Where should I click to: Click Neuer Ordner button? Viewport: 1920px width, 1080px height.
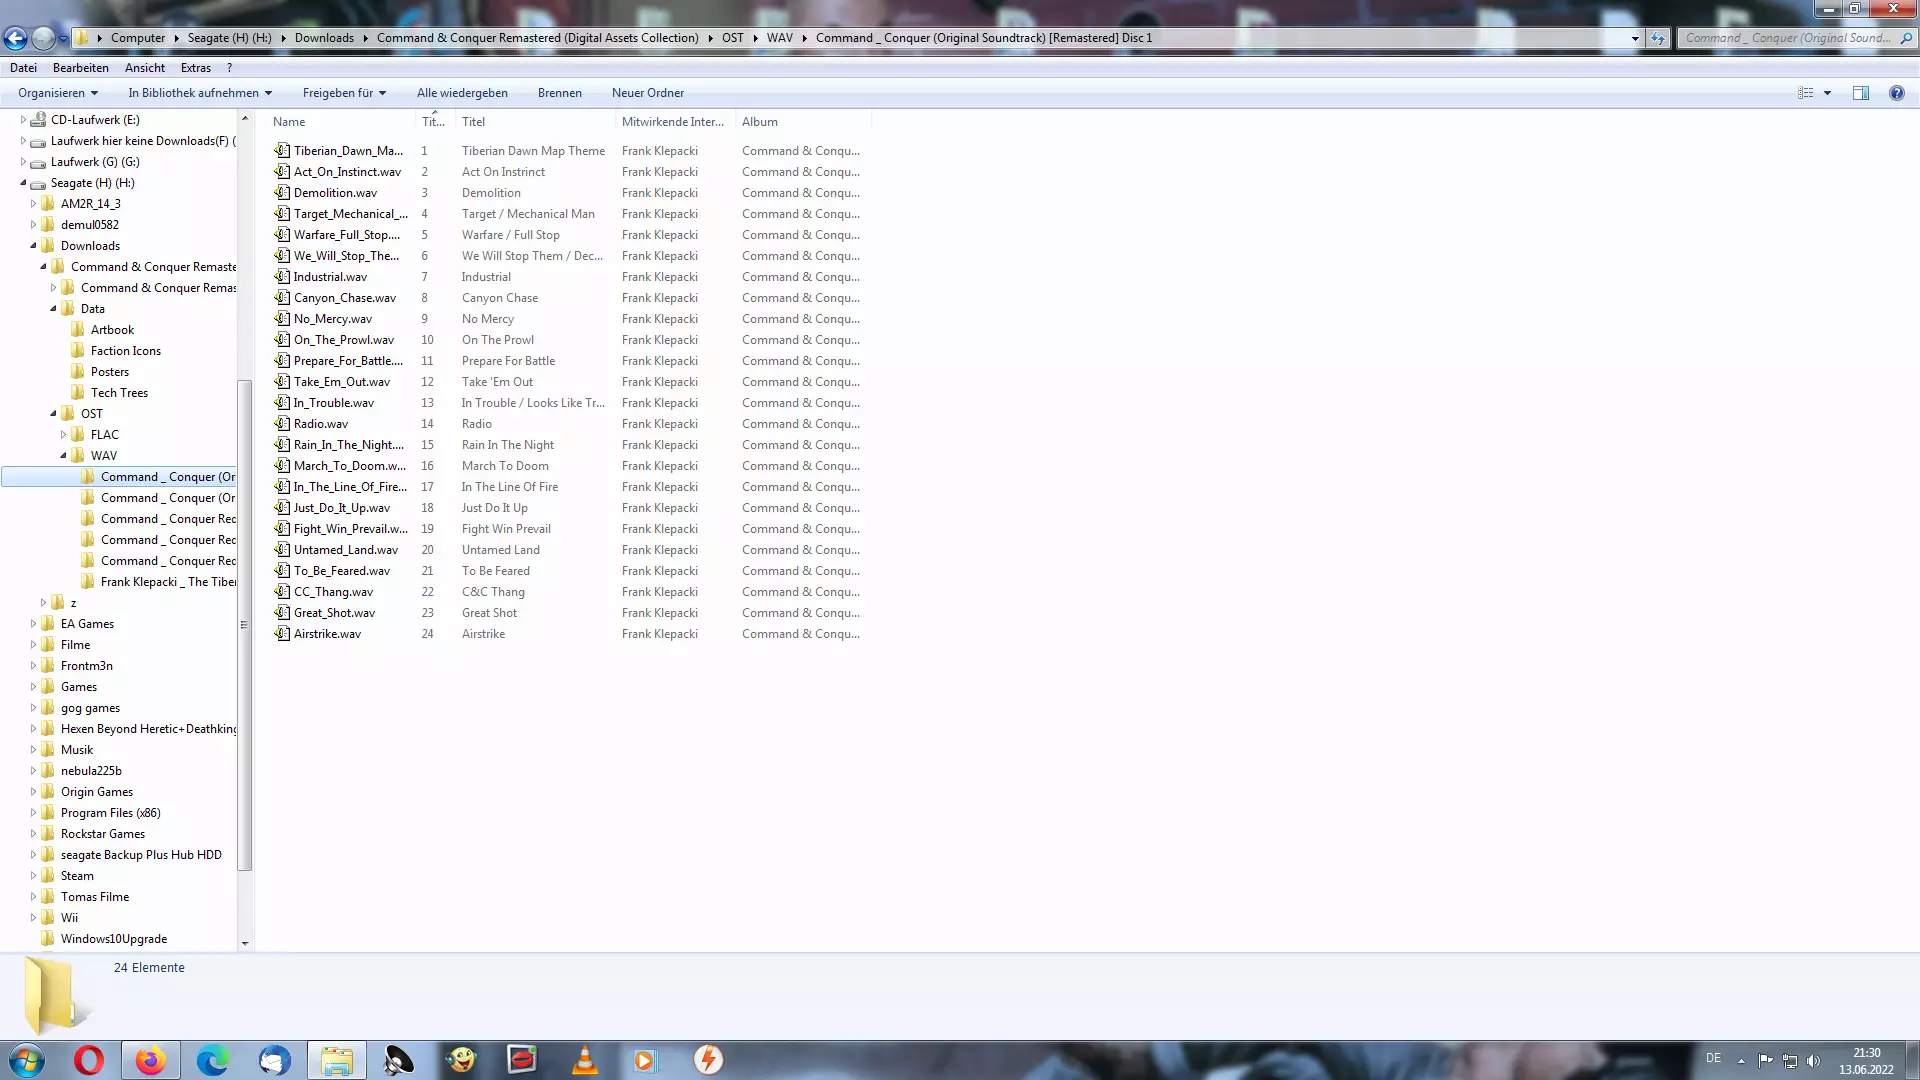[x=648, y=93]
